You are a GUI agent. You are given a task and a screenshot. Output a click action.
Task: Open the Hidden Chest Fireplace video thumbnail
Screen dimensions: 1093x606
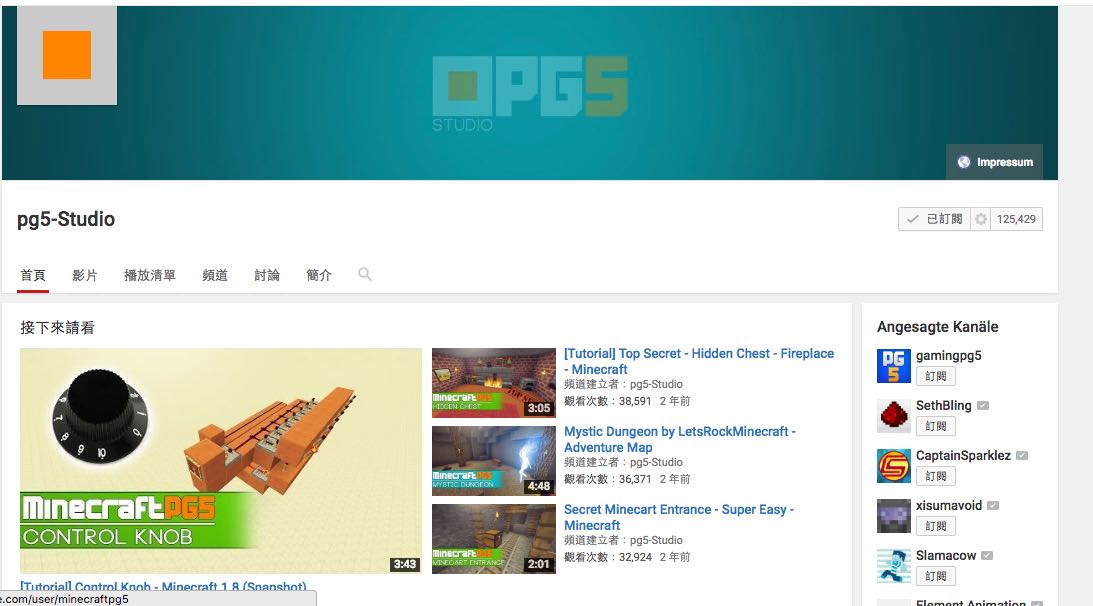pyautogui.click(x=494, y=383)
